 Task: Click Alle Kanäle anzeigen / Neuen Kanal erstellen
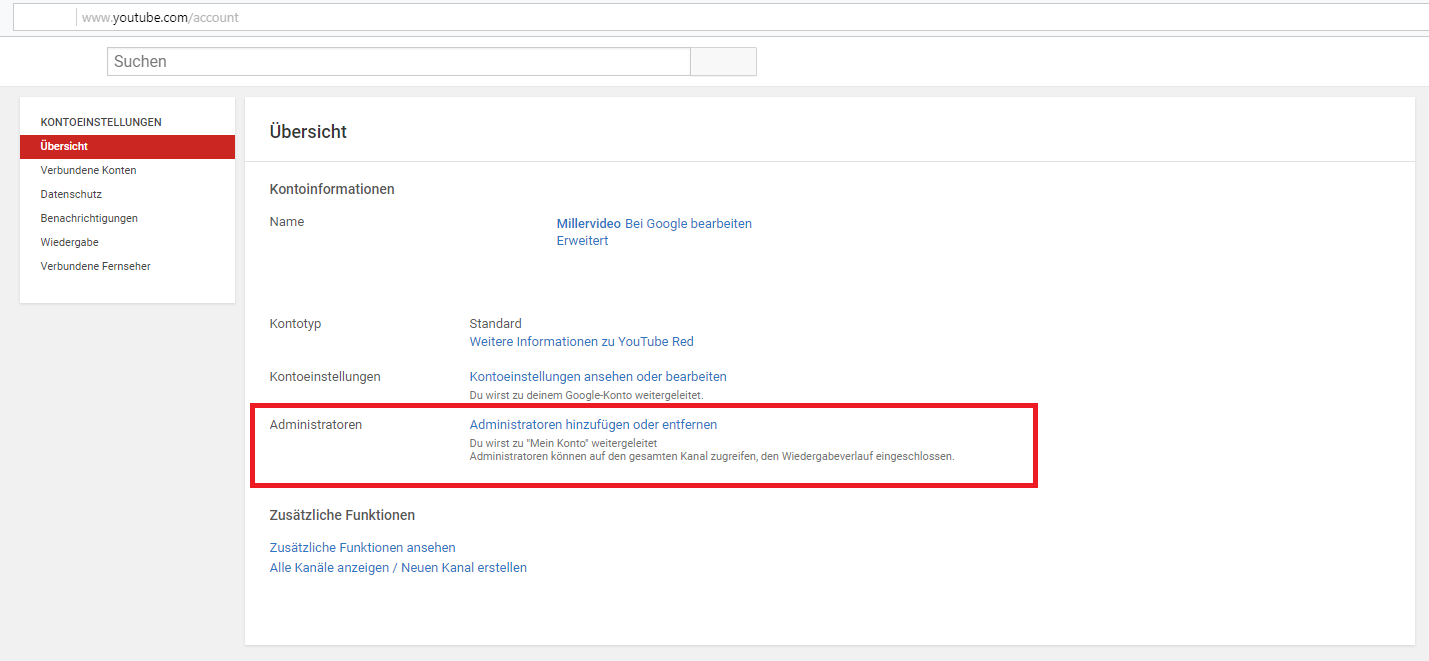coord(398,568)
